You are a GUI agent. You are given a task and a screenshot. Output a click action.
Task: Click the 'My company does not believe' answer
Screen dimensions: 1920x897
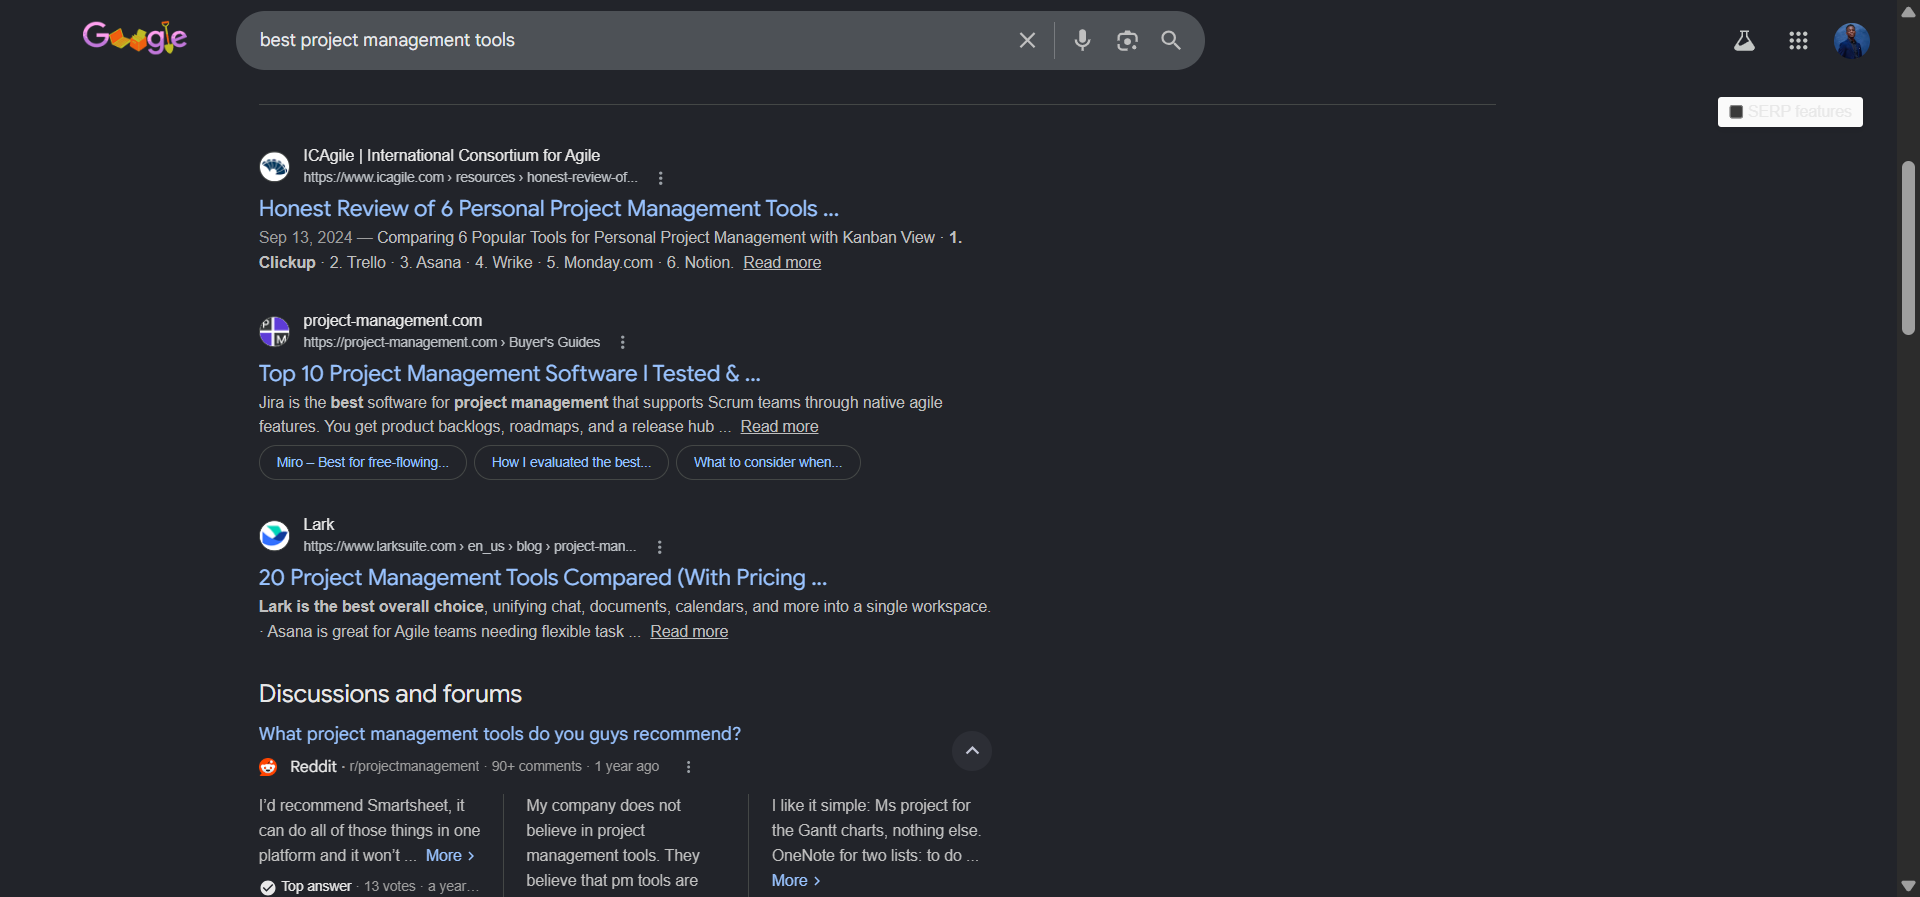pyautogui.click(x=613, y=843)
